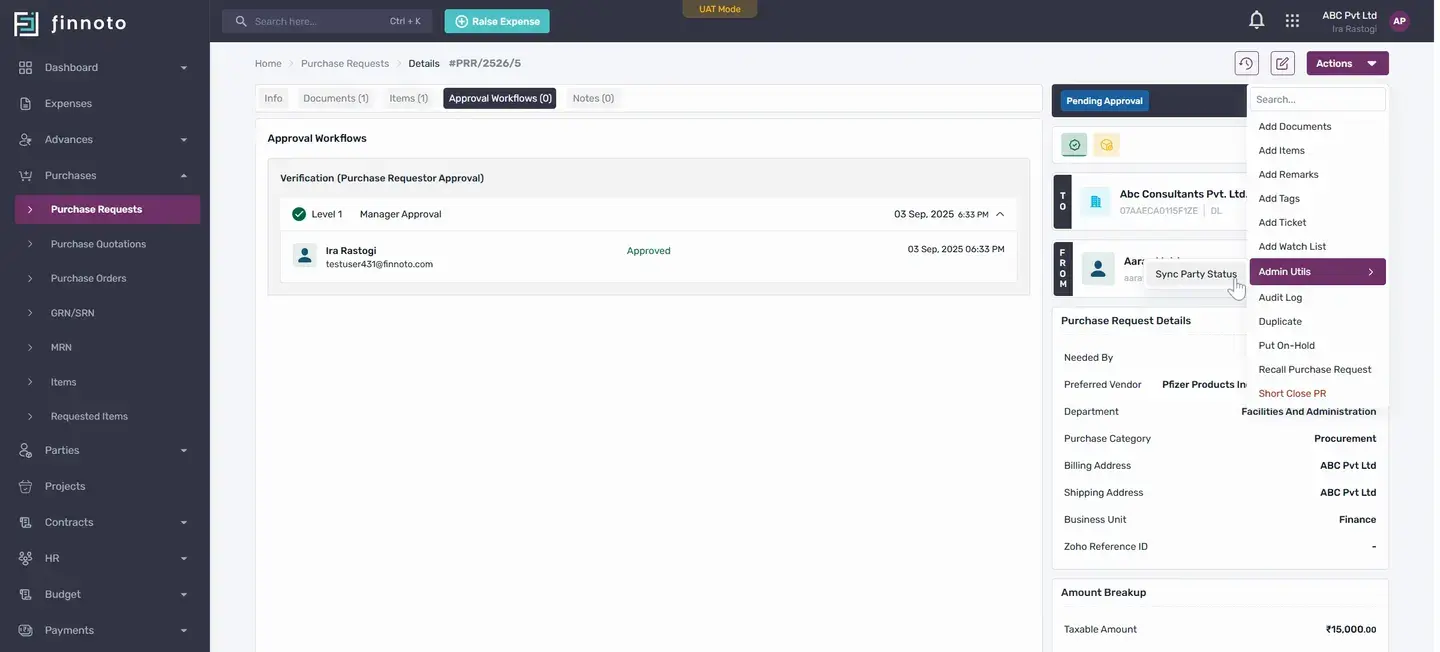1440x652 pixels.
Task: Expand the Parties menu arrow
Action: (x=183, y=451)
